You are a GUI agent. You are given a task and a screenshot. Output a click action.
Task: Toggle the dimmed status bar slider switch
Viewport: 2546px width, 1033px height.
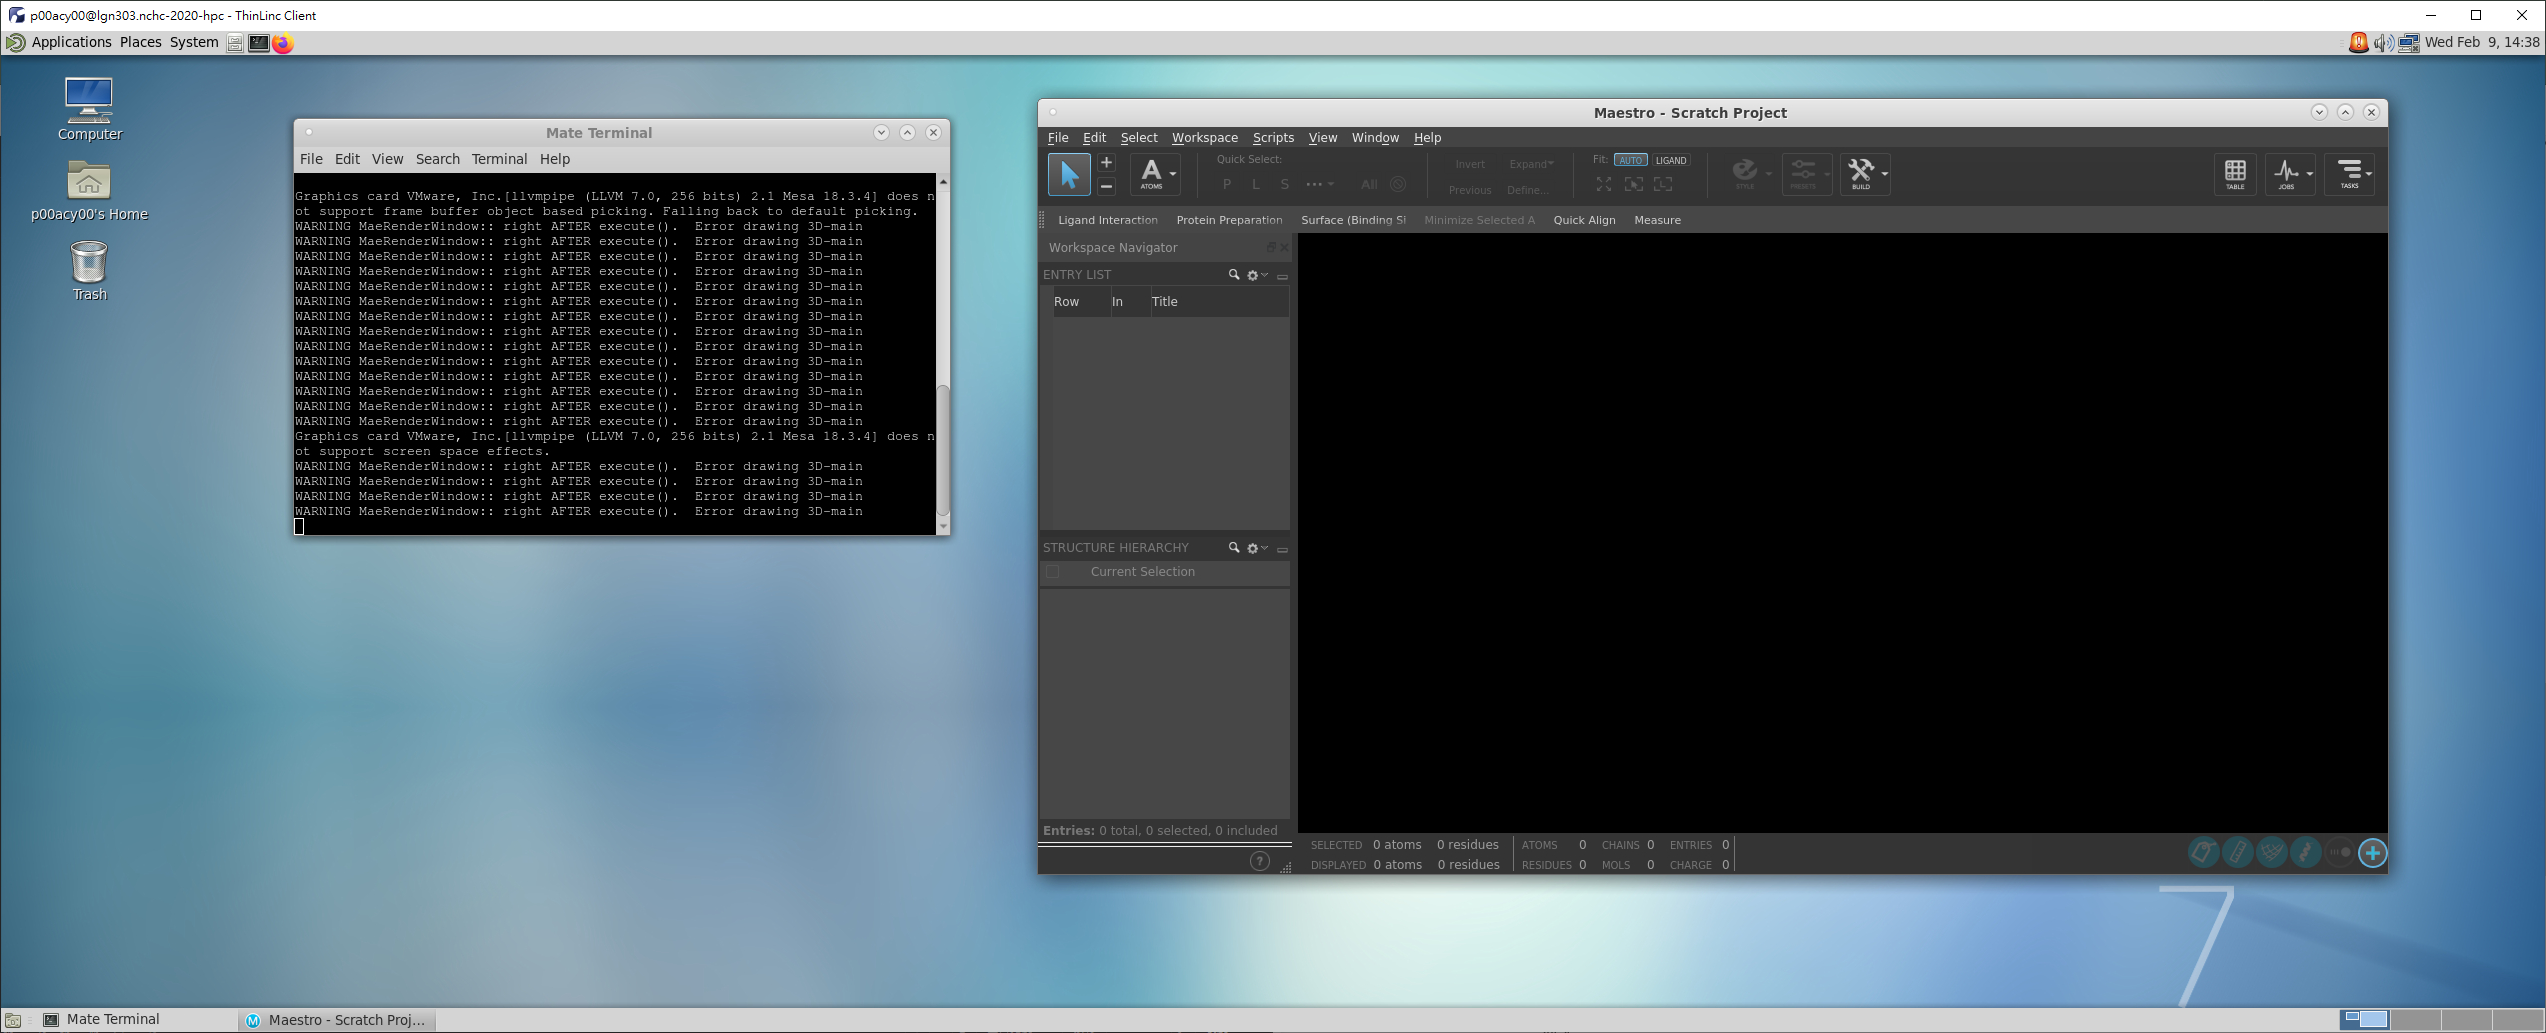tap(2339, 853)
